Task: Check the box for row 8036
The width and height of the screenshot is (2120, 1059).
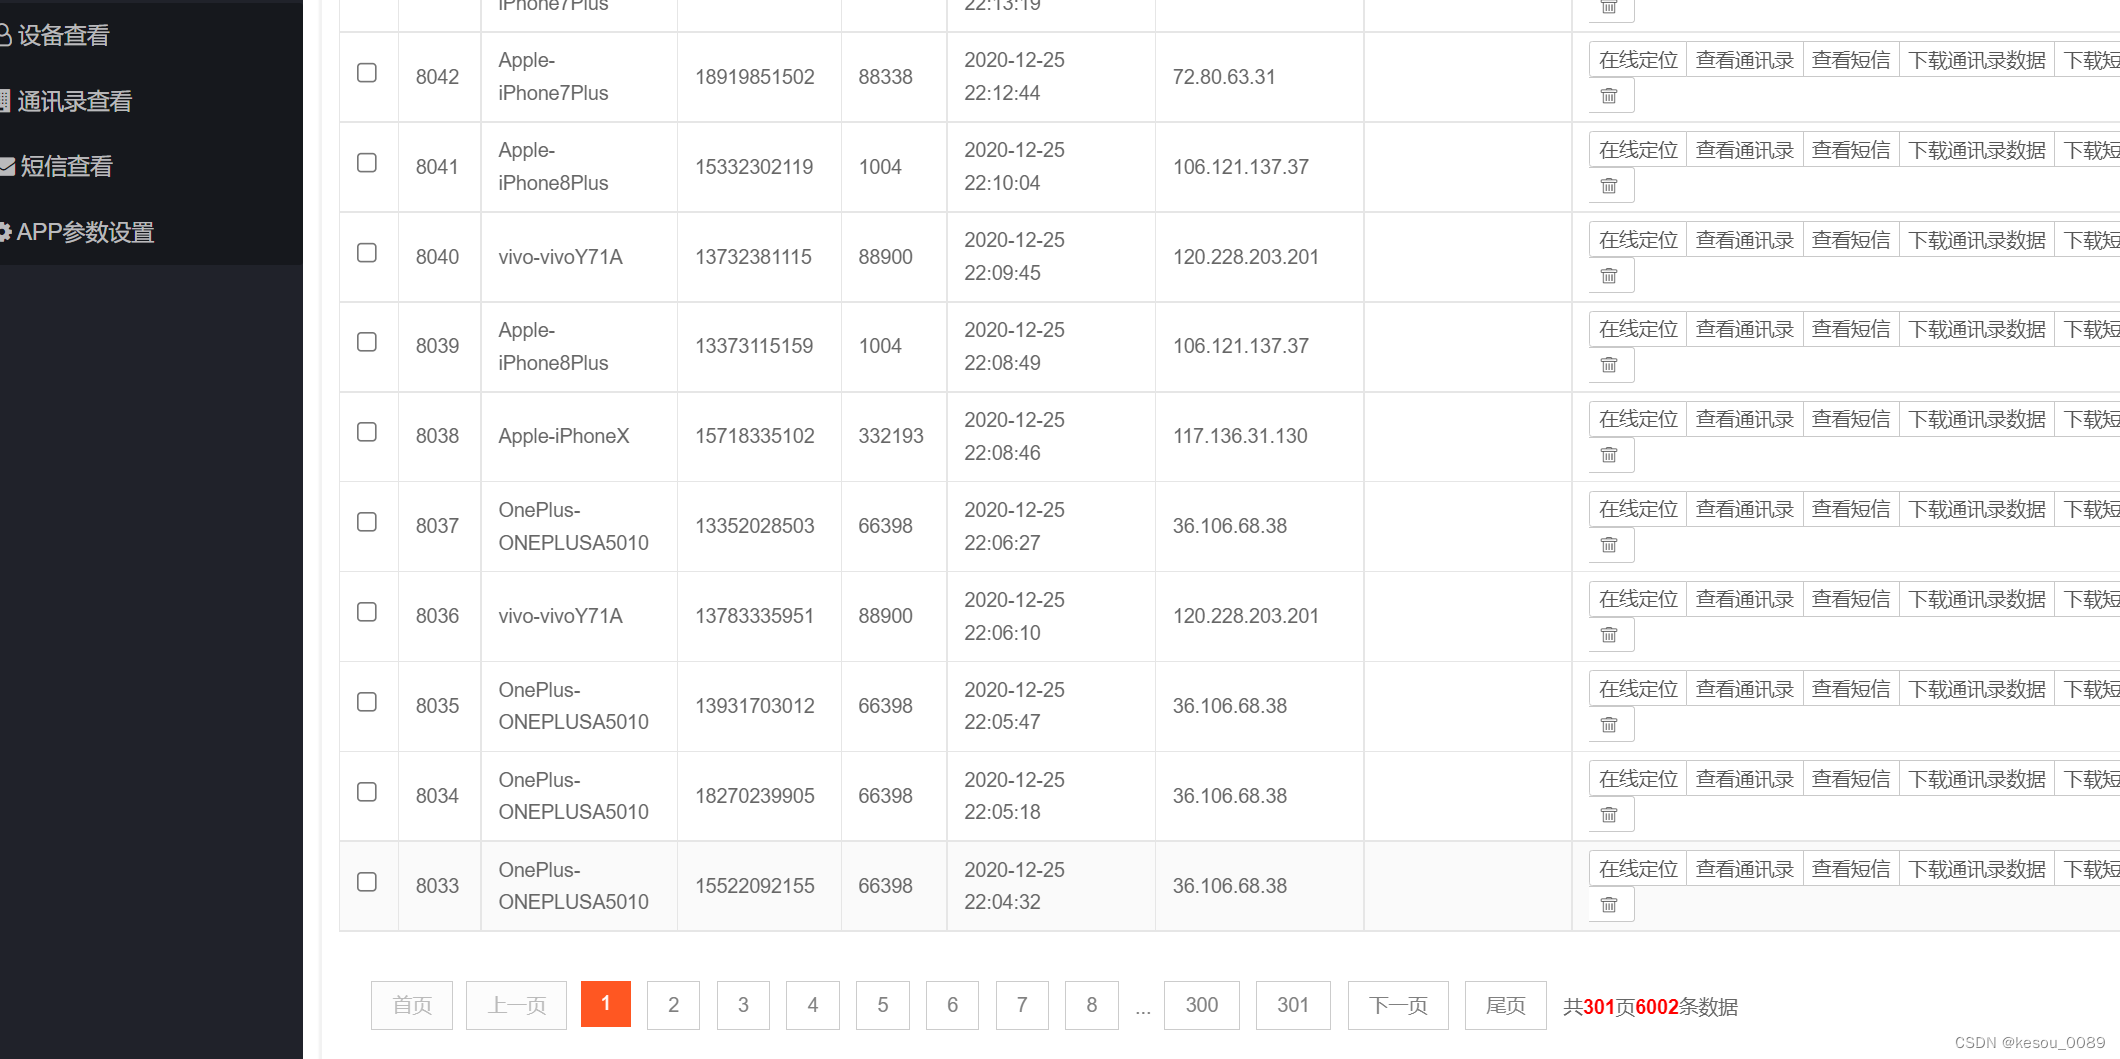Action: pyautogui.click(x=367, y=612)
